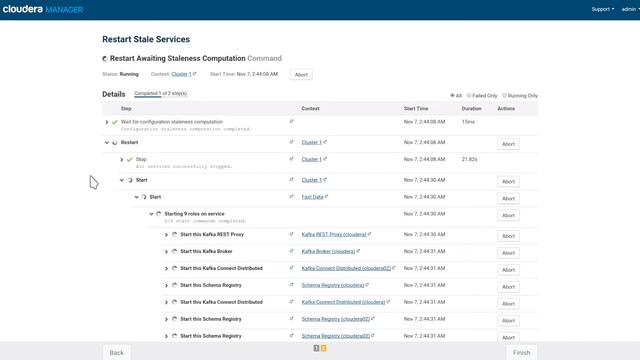Click Abort in Start row for Cluster 1
Viewport: 640px width, 360px height.
[x=508, y=182]
